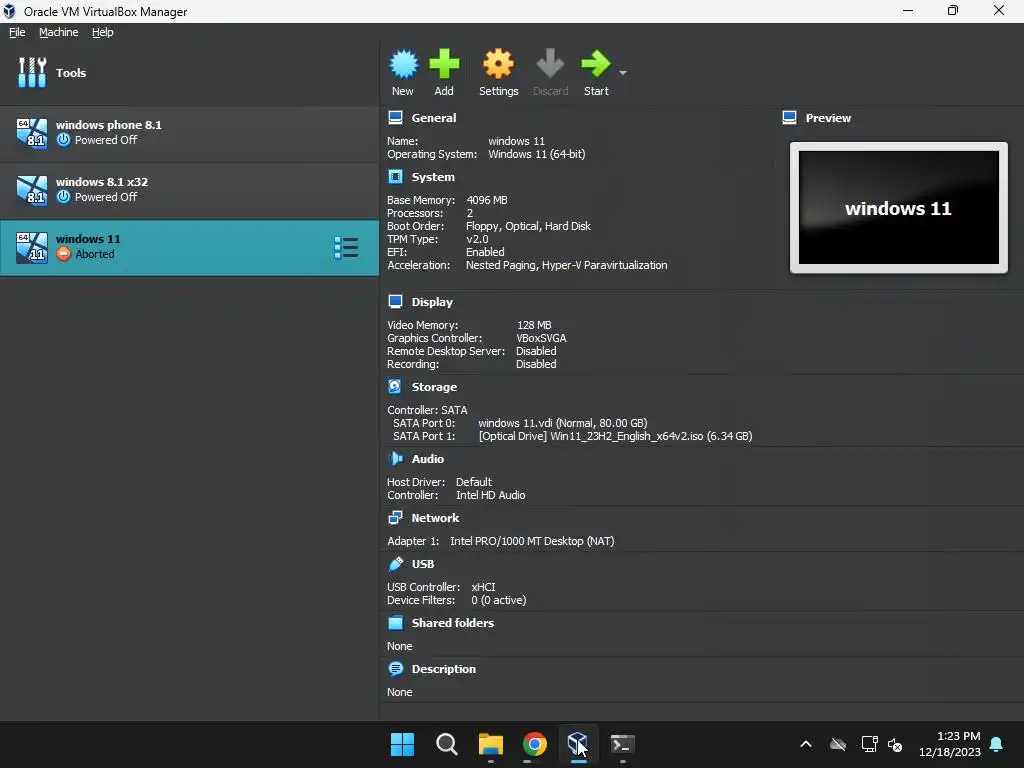This screenshot has height=768, width=1024.
Task: Select the windows phone 8.1 machine
Action: [x=189, y=133]
